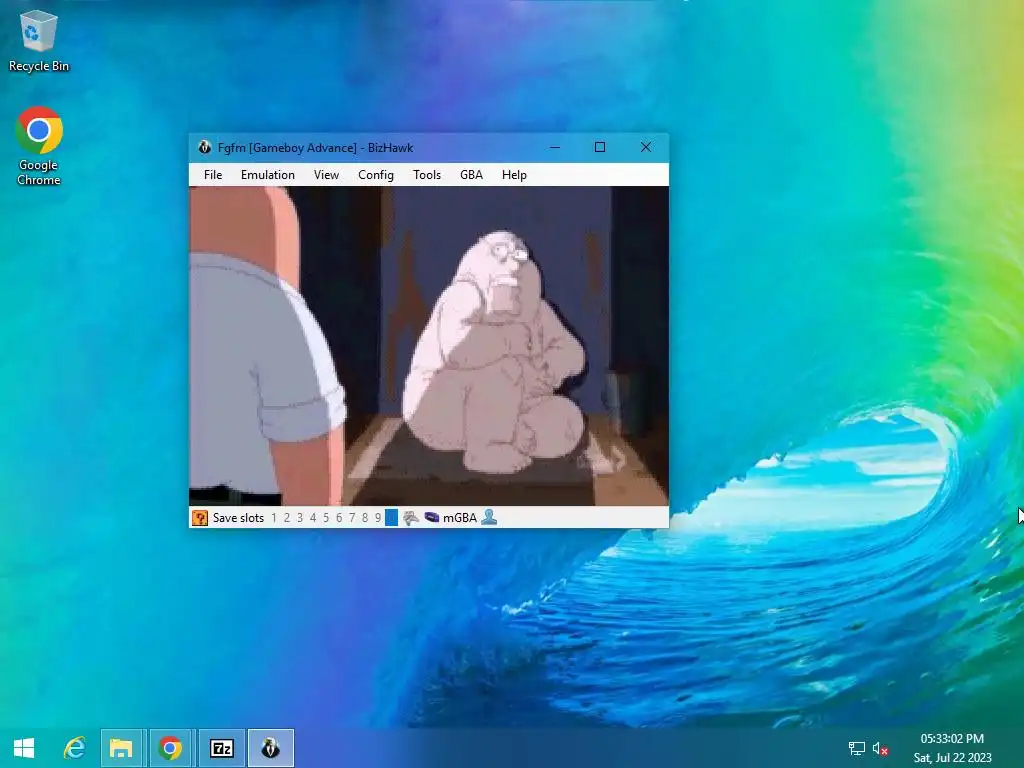Click the user profile icon in status bar
Viewport: 1024px width, 768px height.
click(x=489, y=518)
